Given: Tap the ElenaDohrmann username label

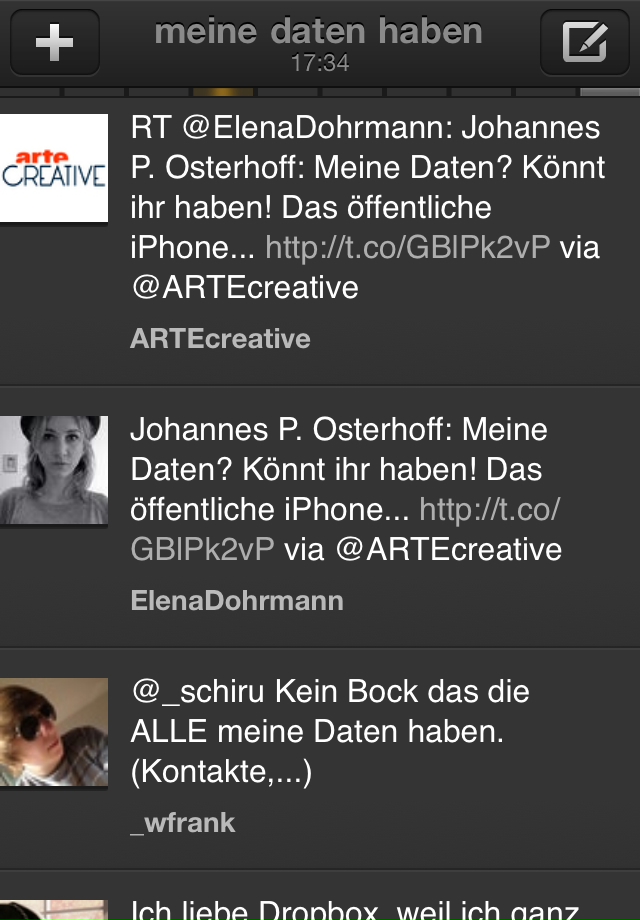Looking at the screenshot, I should (237, 601).
